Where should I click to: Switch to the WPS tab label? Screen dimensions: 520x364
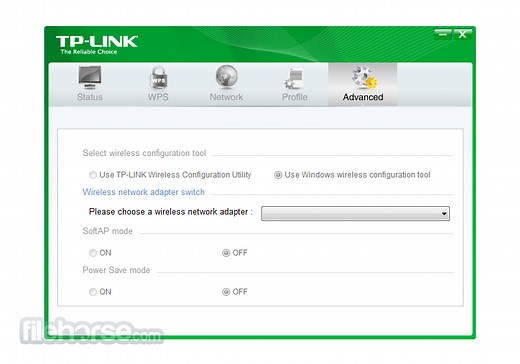158,97
